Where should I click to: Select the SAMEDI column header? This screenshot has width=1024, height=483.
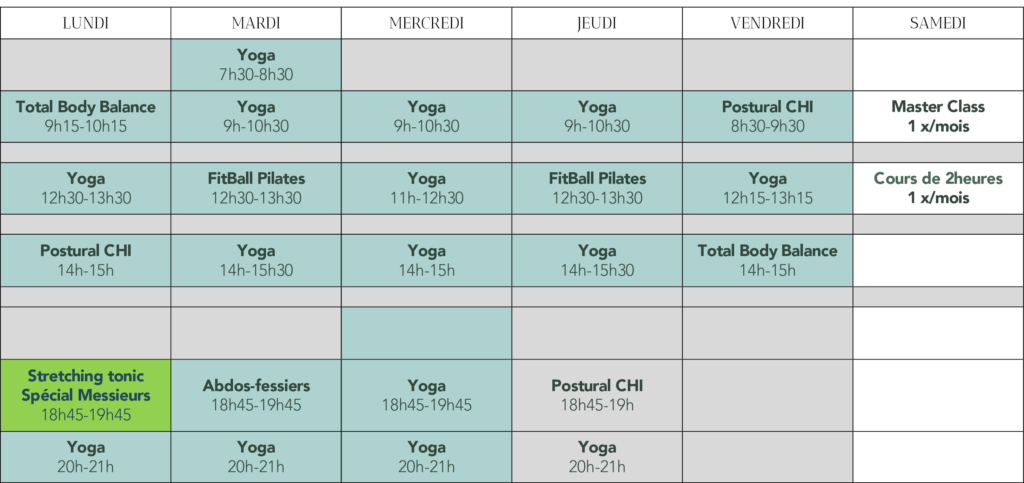(938, 23)
